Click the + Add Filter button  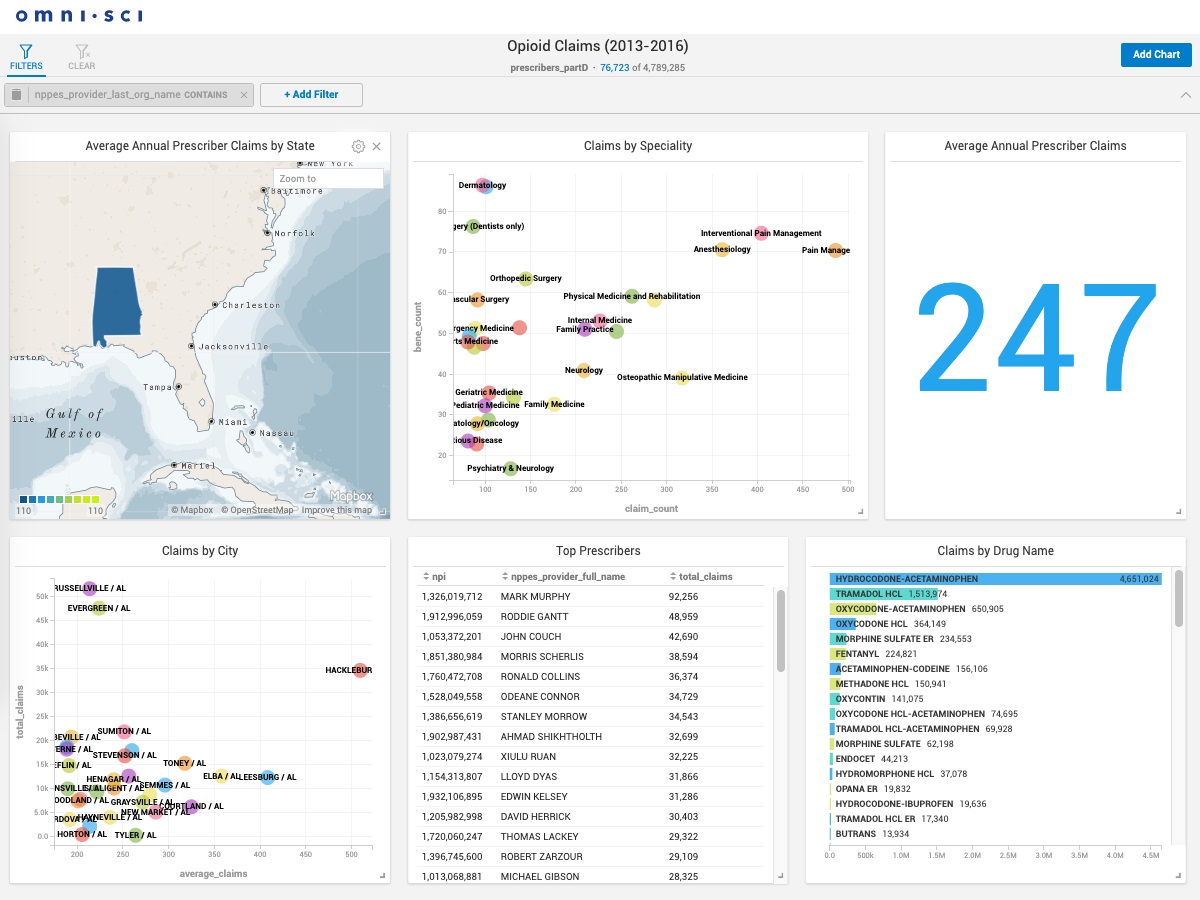(x=311, y=95)
